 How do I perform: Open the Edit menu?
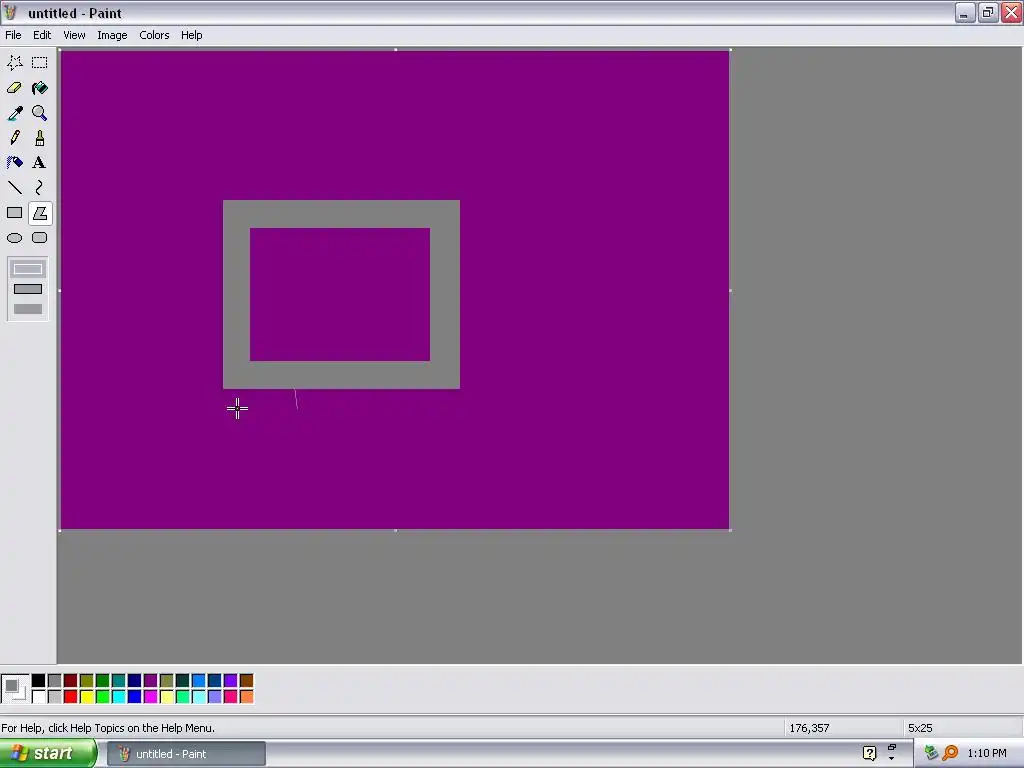point(42,35)
